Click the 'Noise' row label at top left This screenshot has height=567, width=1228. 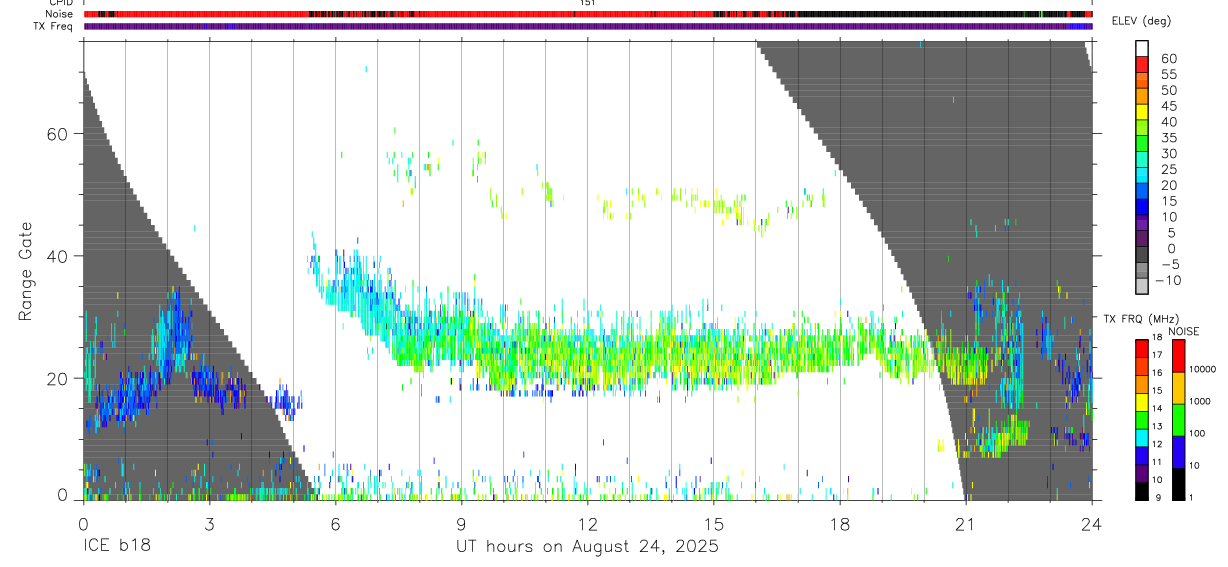(x=60, y=14)
